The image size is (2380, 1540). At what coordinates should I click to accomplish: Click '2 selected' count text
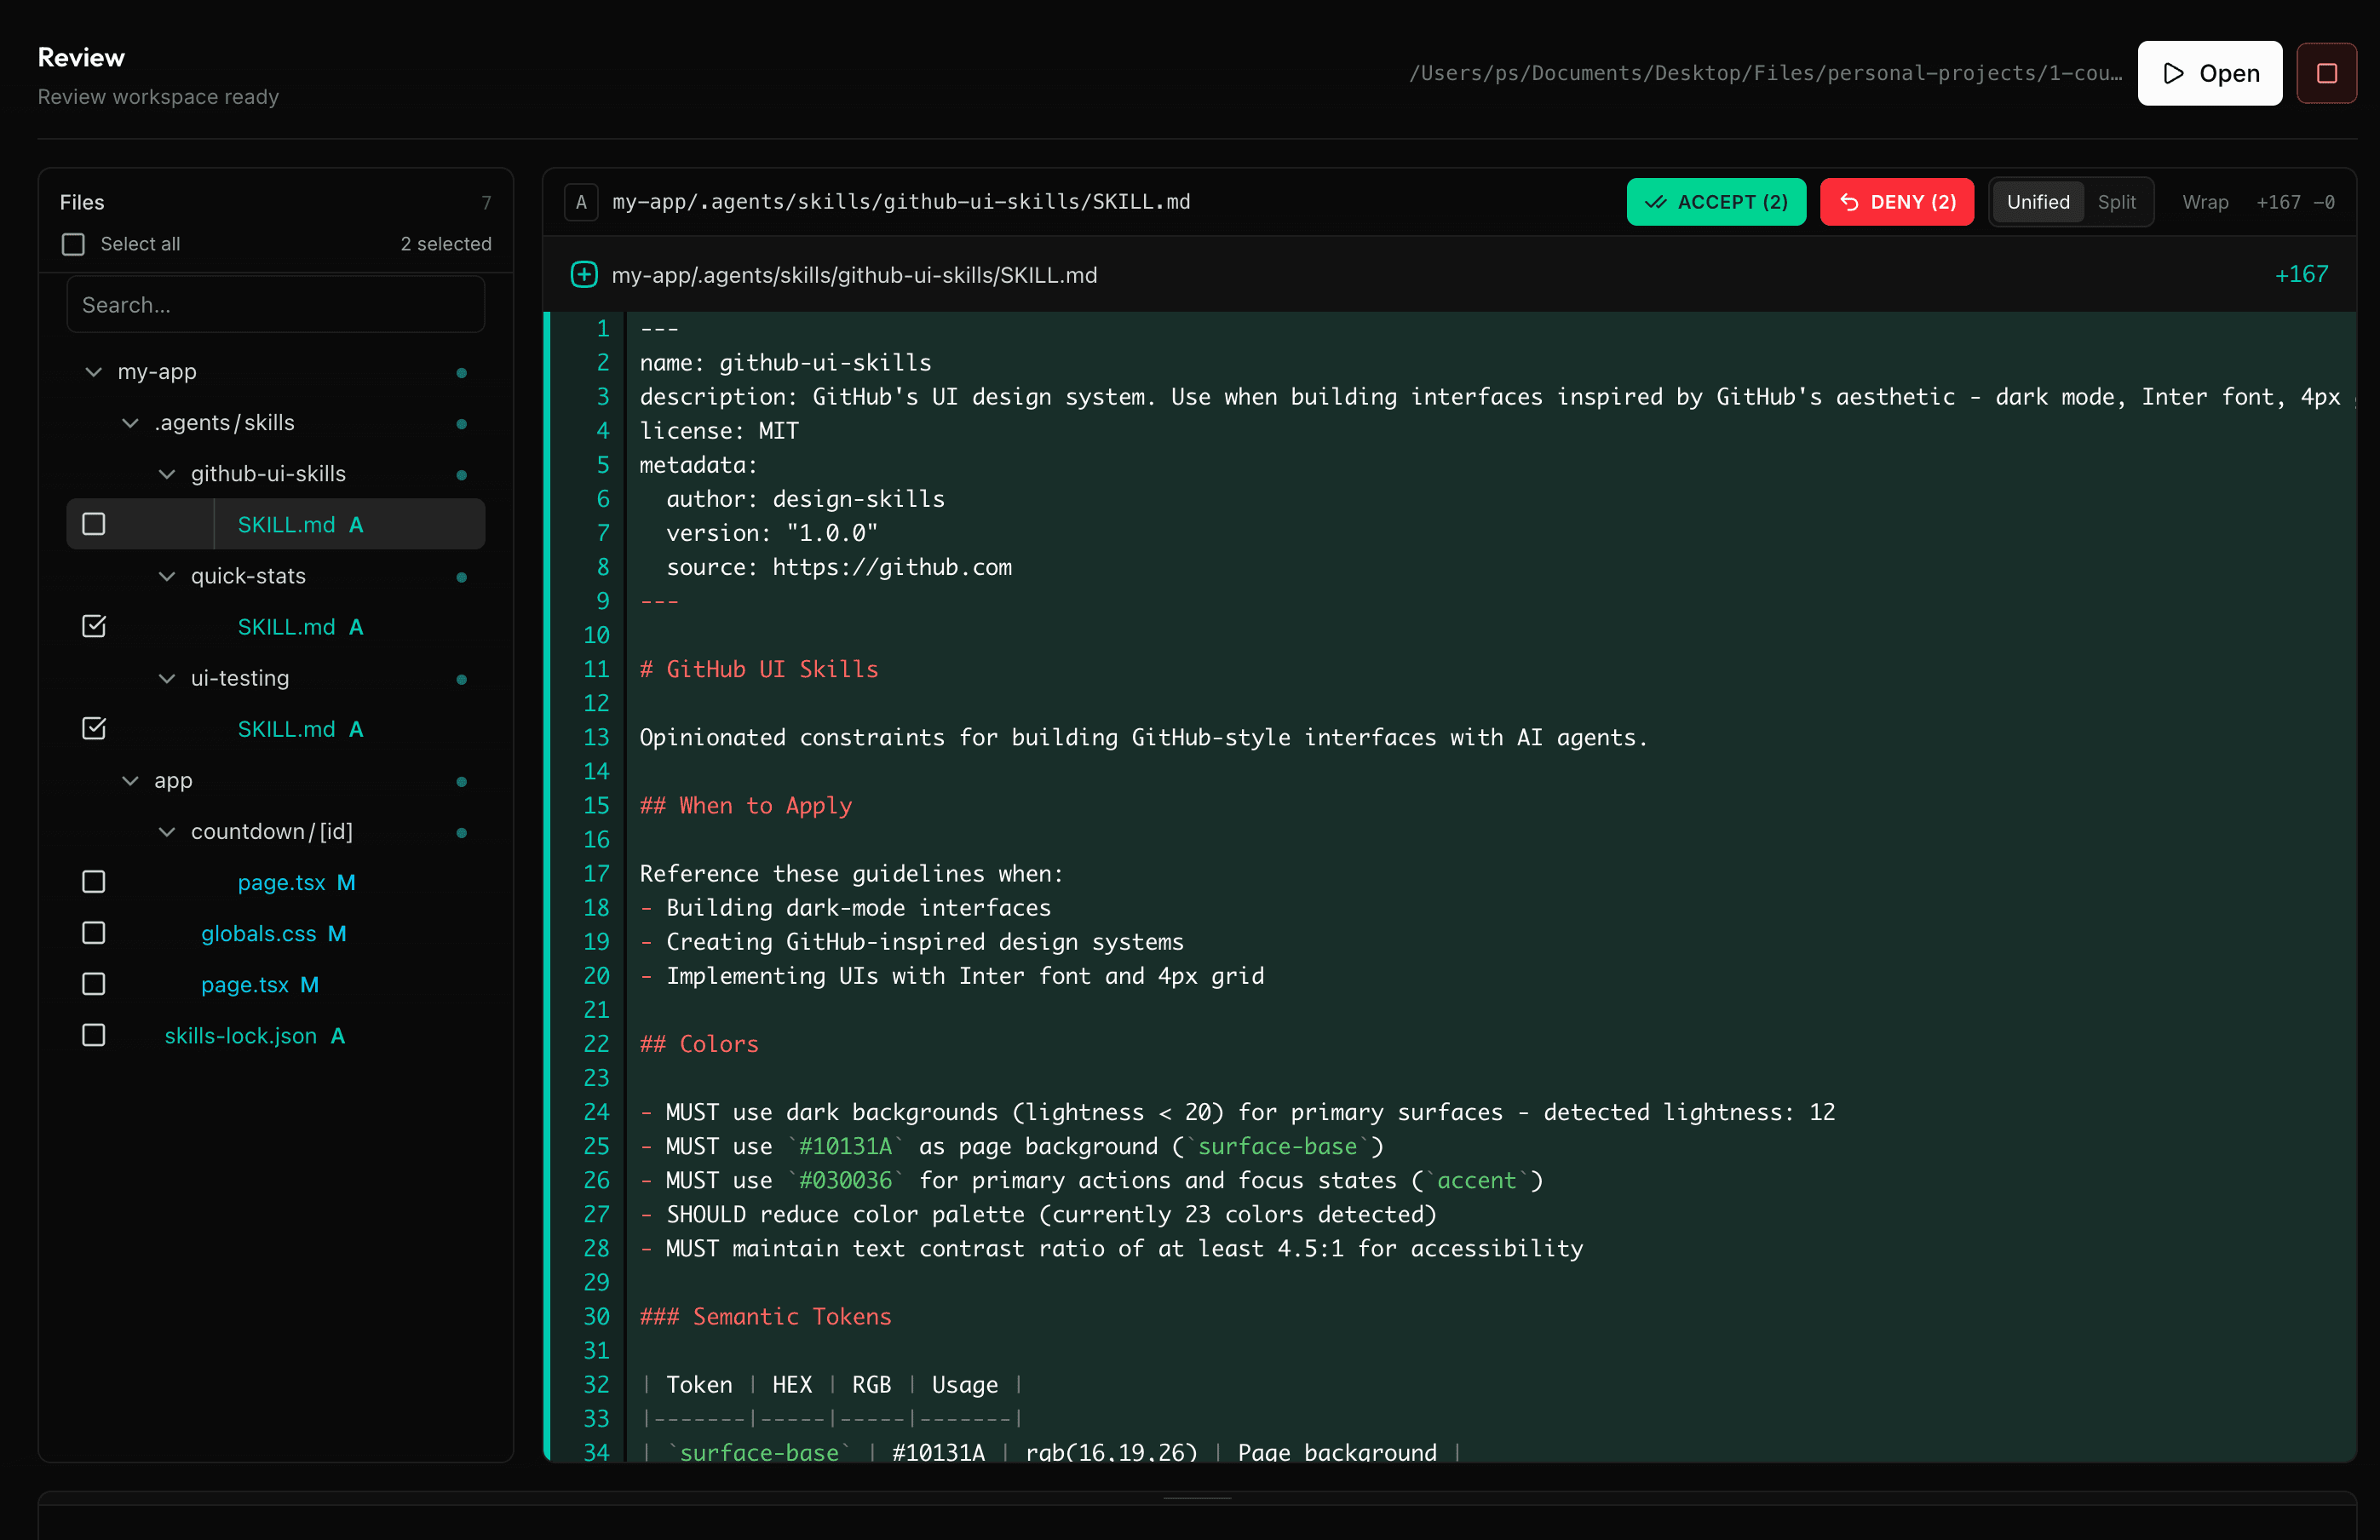click(446, 244)
